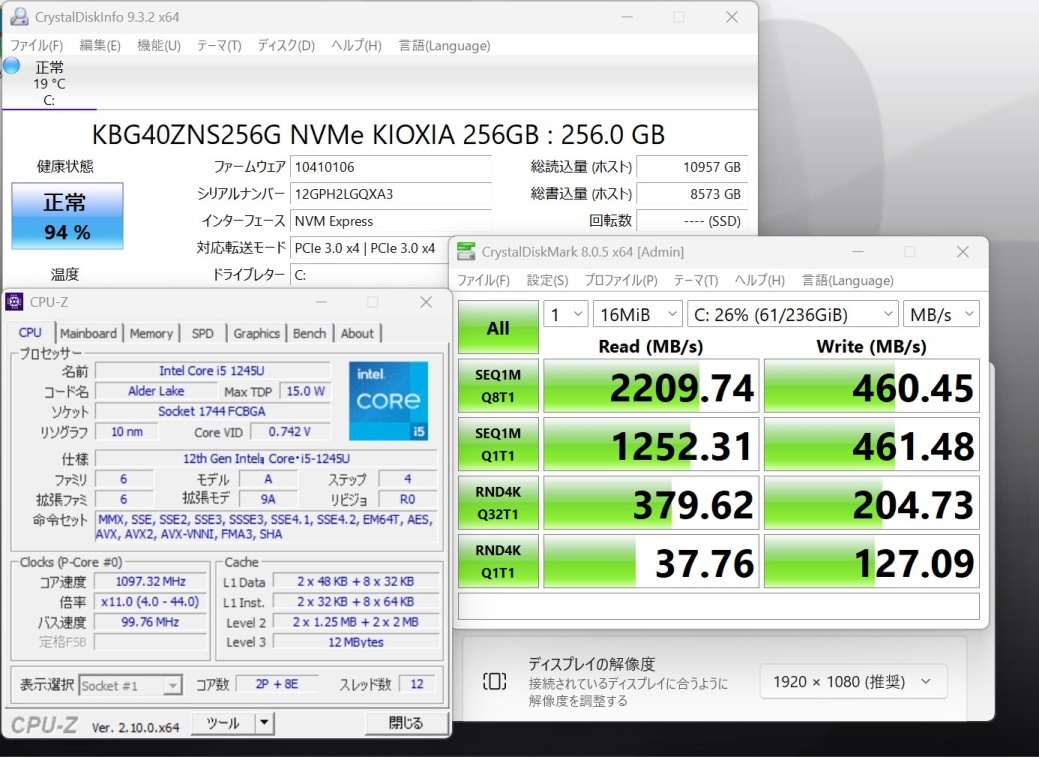Start the SEQ1M Q8T1 test
1039x757 pixels.
(498, 386)
